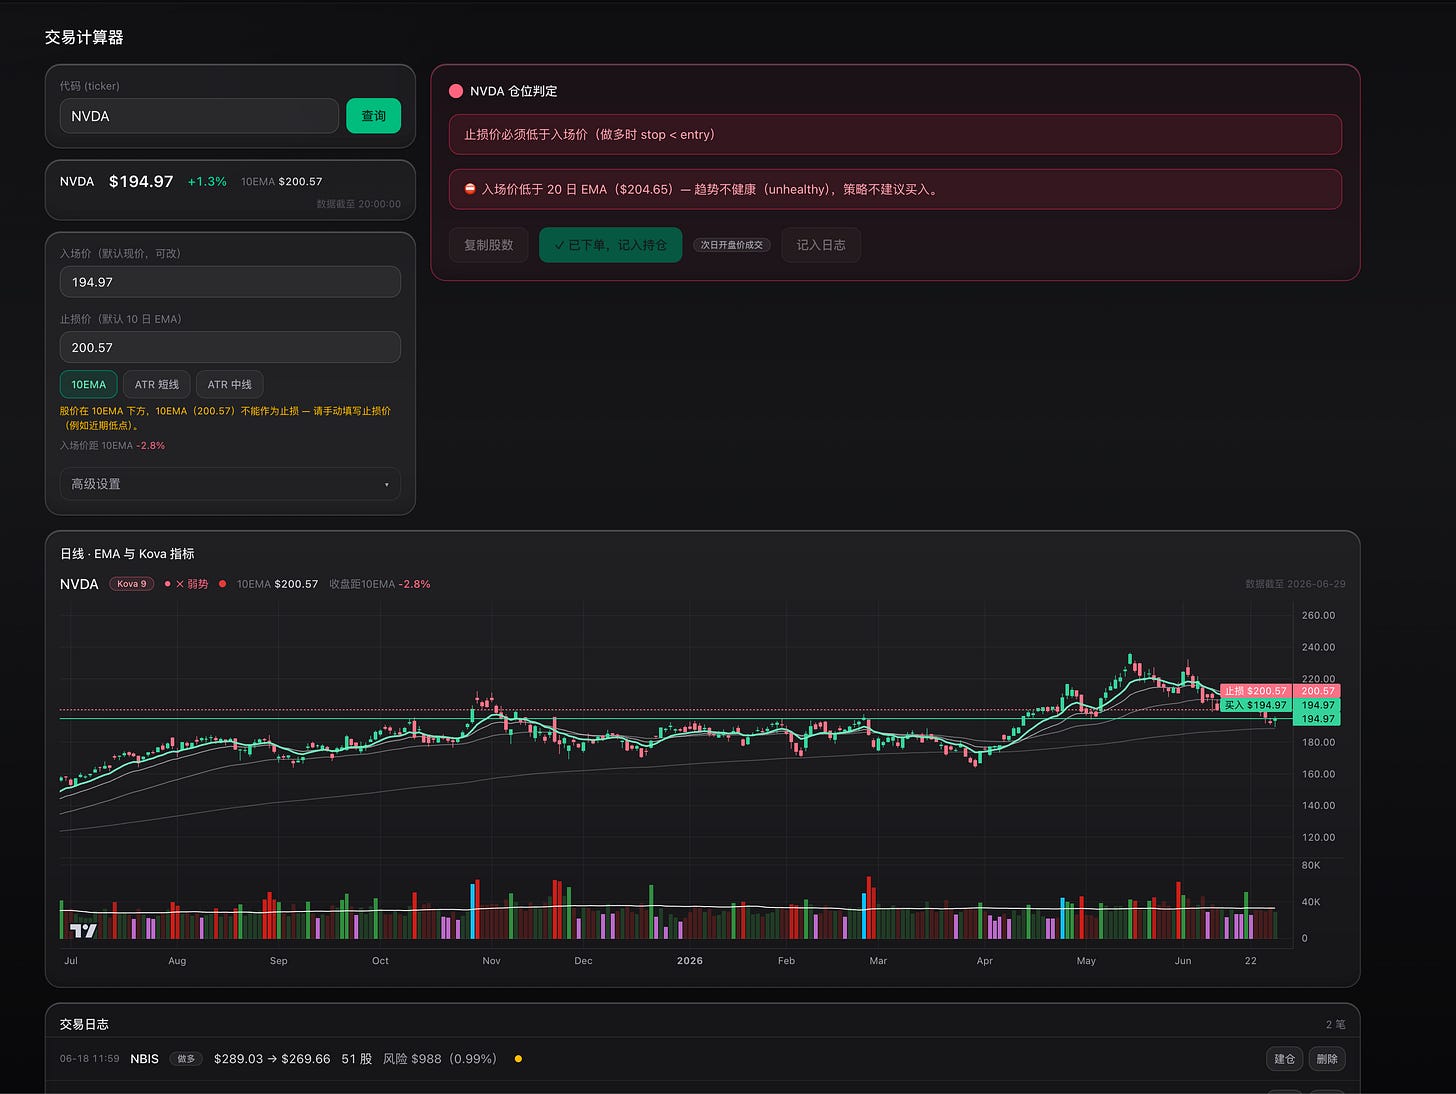Screen dimensions: 1456x1094
Task: Click the 查询 search button
Action: point(373,116)
